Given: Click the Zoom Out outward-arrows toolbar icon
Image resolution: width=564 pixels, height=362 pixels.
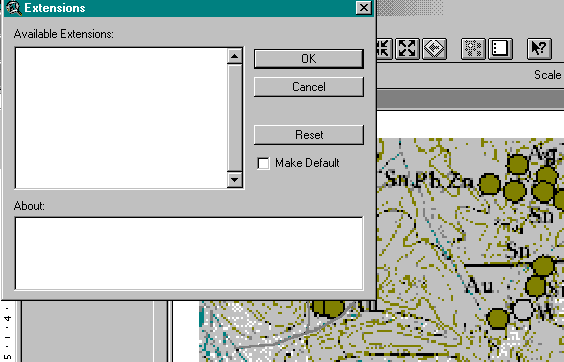Looking at the screenshot, I should (x=407, y=48).
